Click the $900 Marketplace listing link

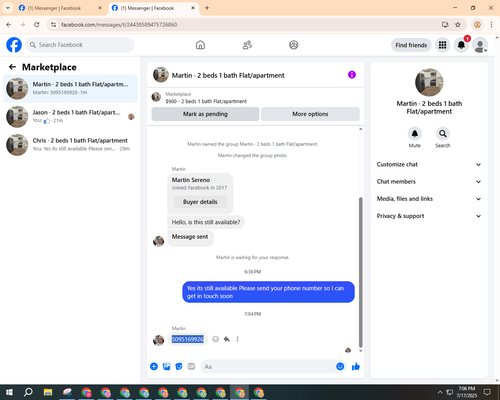(206, 101)
